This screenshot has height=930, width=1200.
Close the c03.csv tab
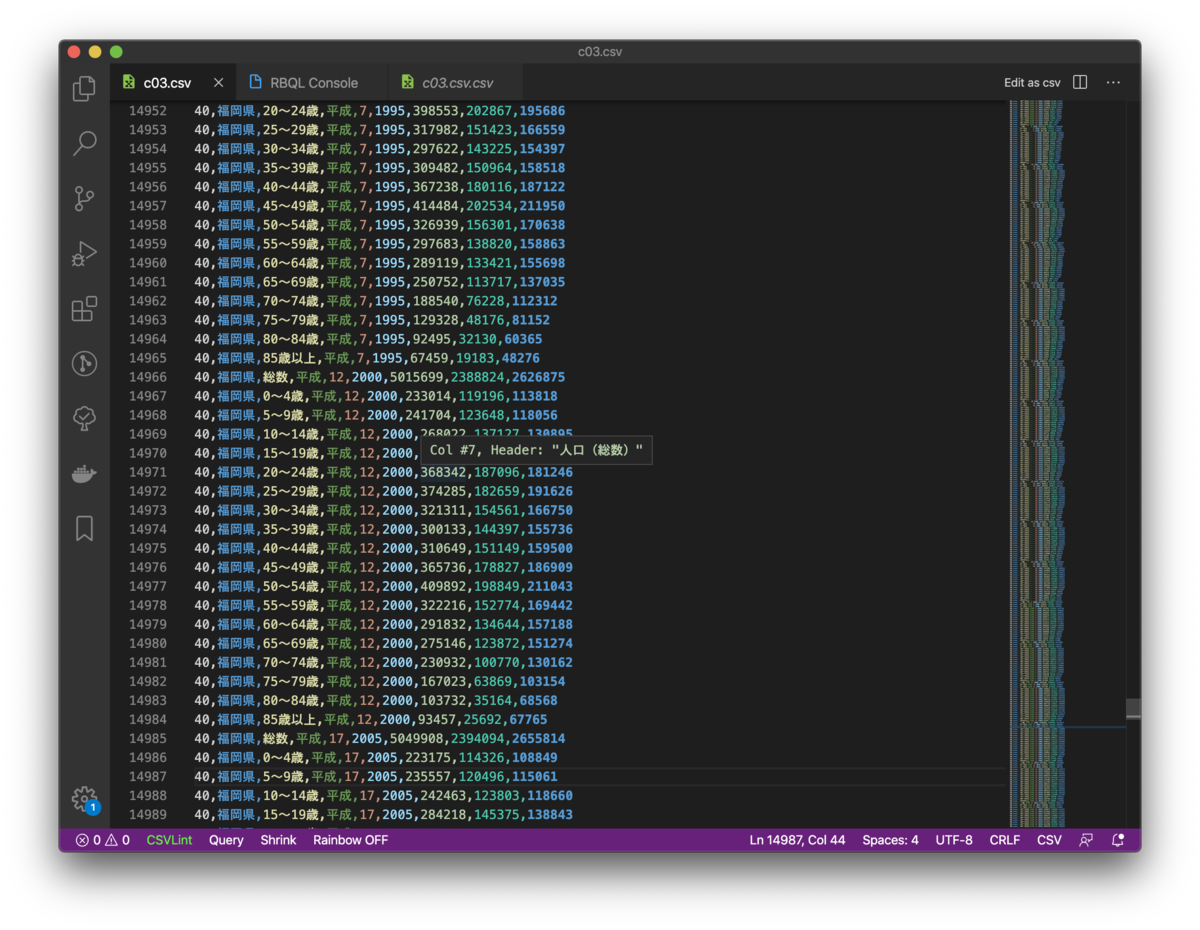pos(218,83)
